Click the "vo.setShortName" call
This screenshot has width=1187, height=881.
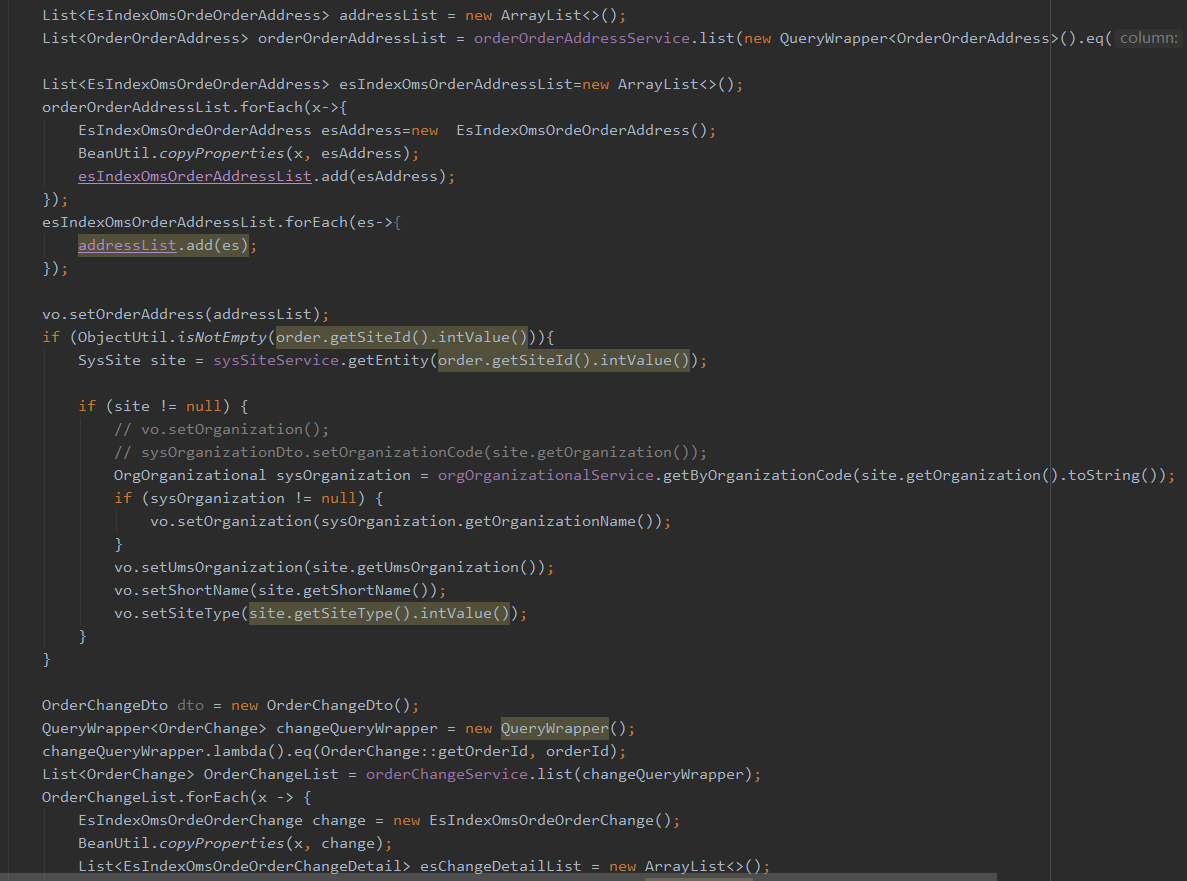(181, 590)
